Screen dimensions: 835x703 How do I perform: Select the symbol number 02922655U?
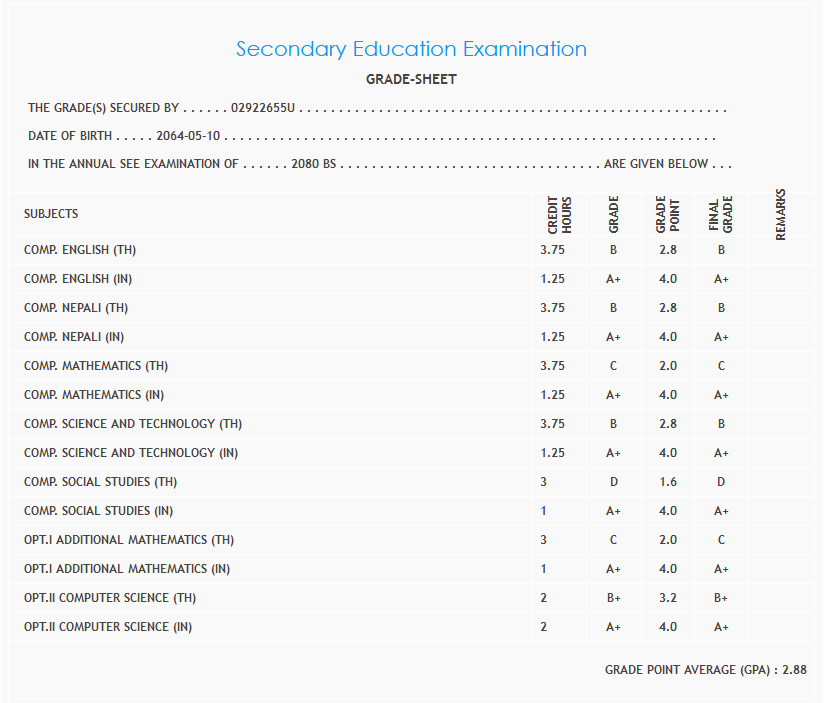pyautogui.click(x=263, y=108)
